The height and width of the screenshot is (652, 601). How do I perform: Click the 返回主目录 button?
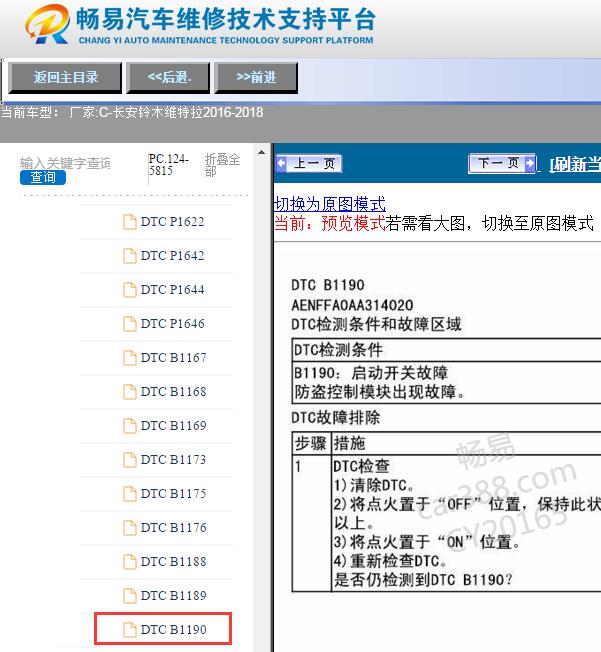(65, 77)
